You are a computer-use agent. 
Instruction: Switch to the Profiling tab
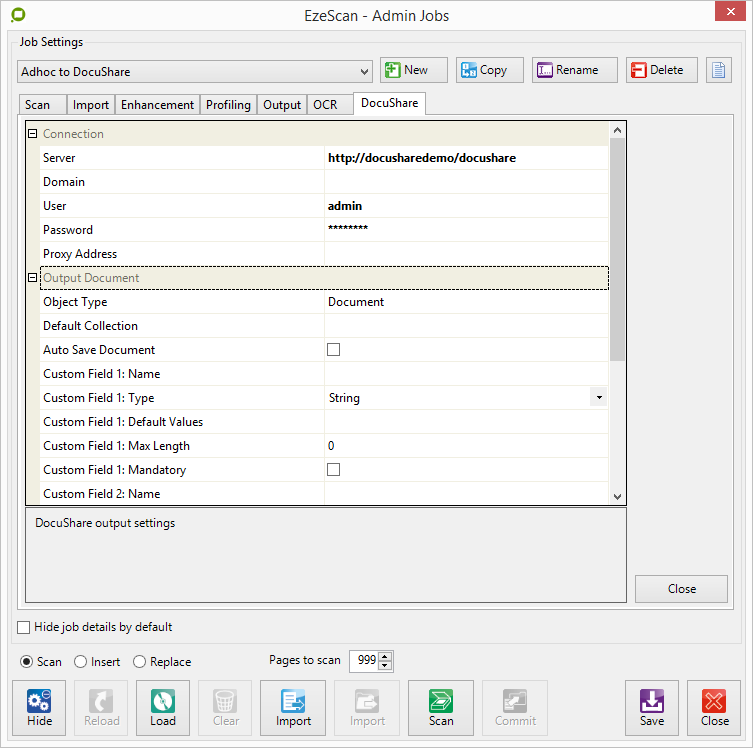tap(228, 105)
